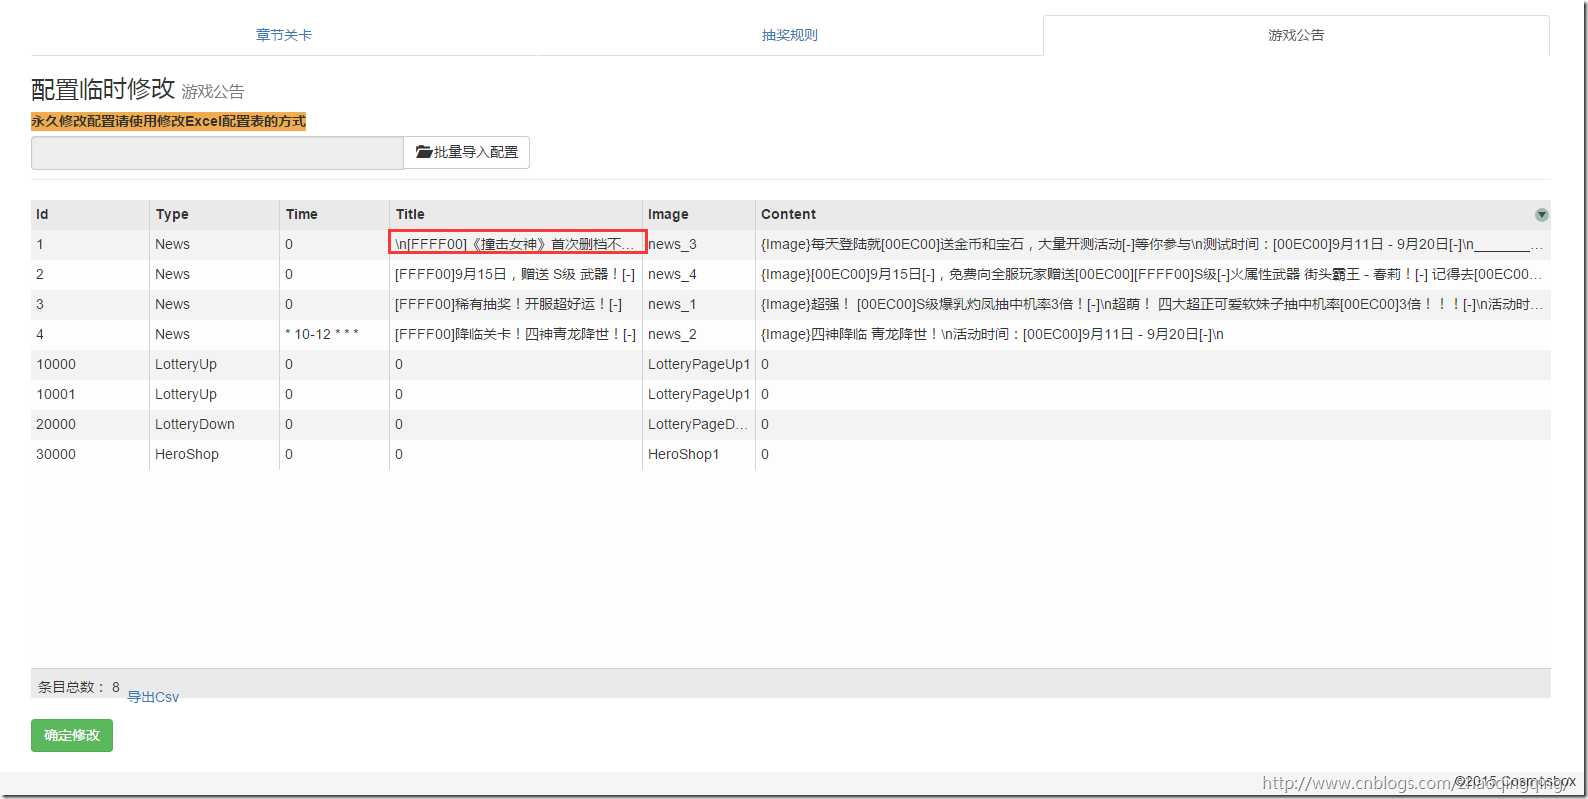The height and width of the screenshot is (799, 1588).
Task: Select the HeroShop1 image cell
Action: 699,454
